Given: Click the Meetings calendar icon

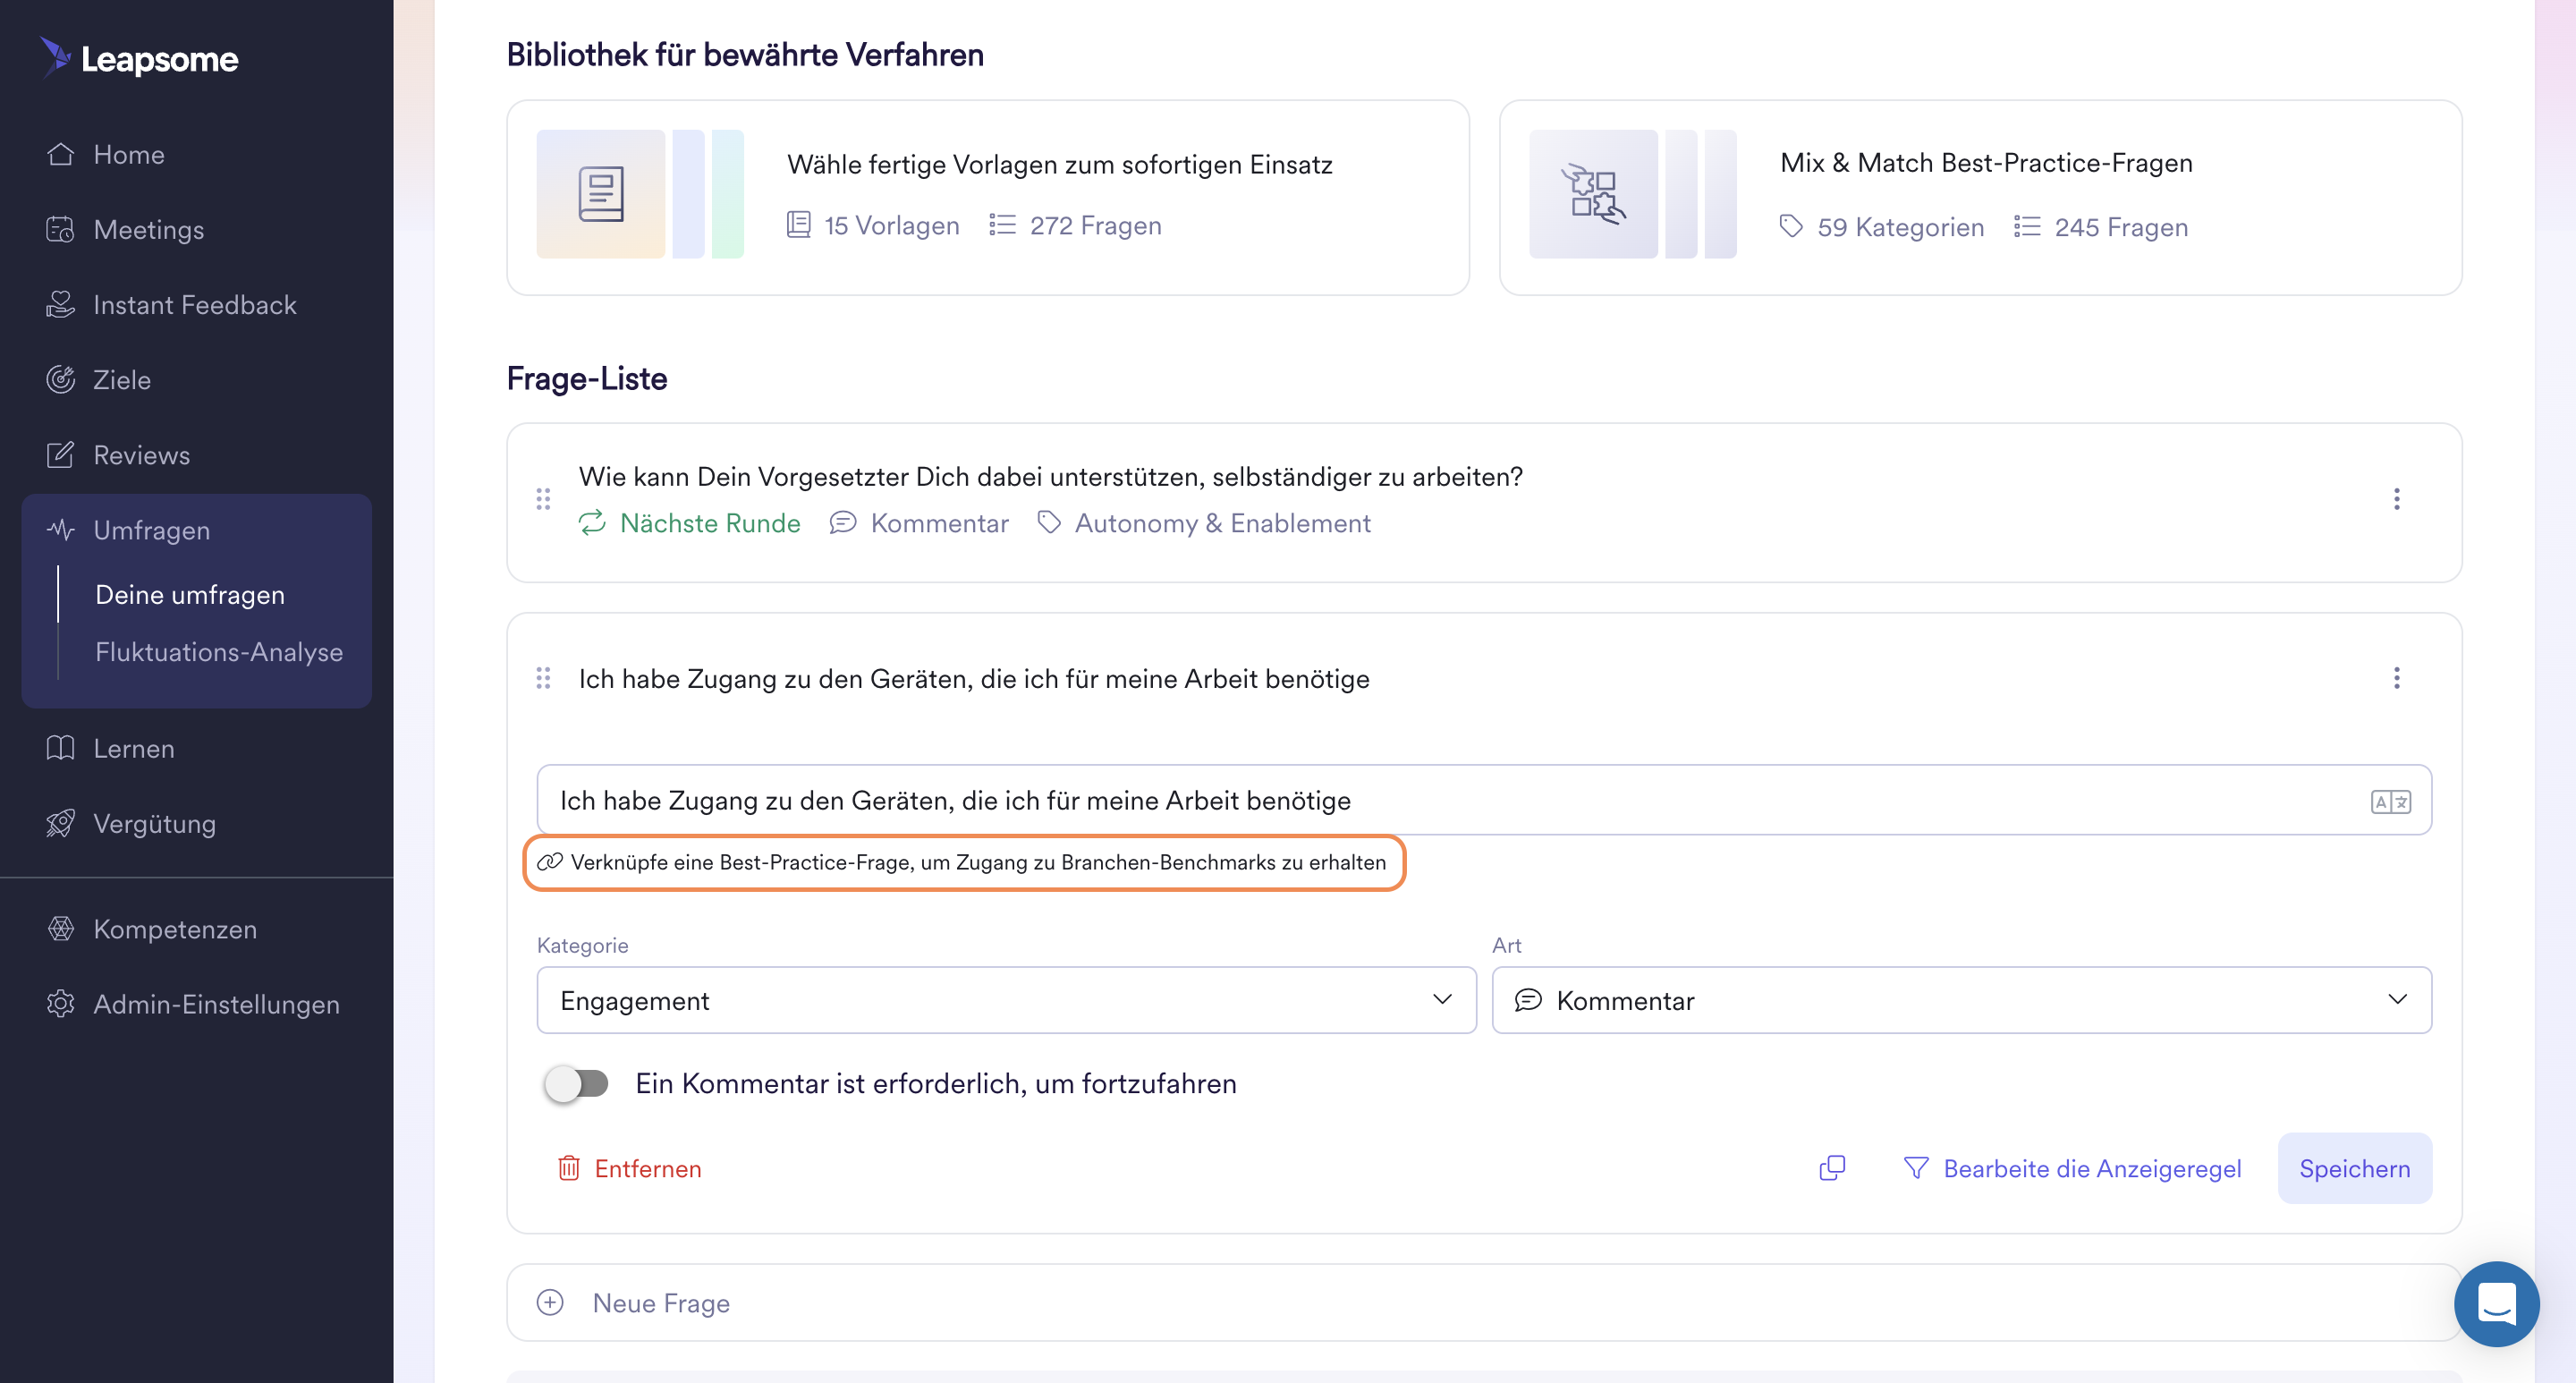Looking at the screenshot, I should coord(60,229).
